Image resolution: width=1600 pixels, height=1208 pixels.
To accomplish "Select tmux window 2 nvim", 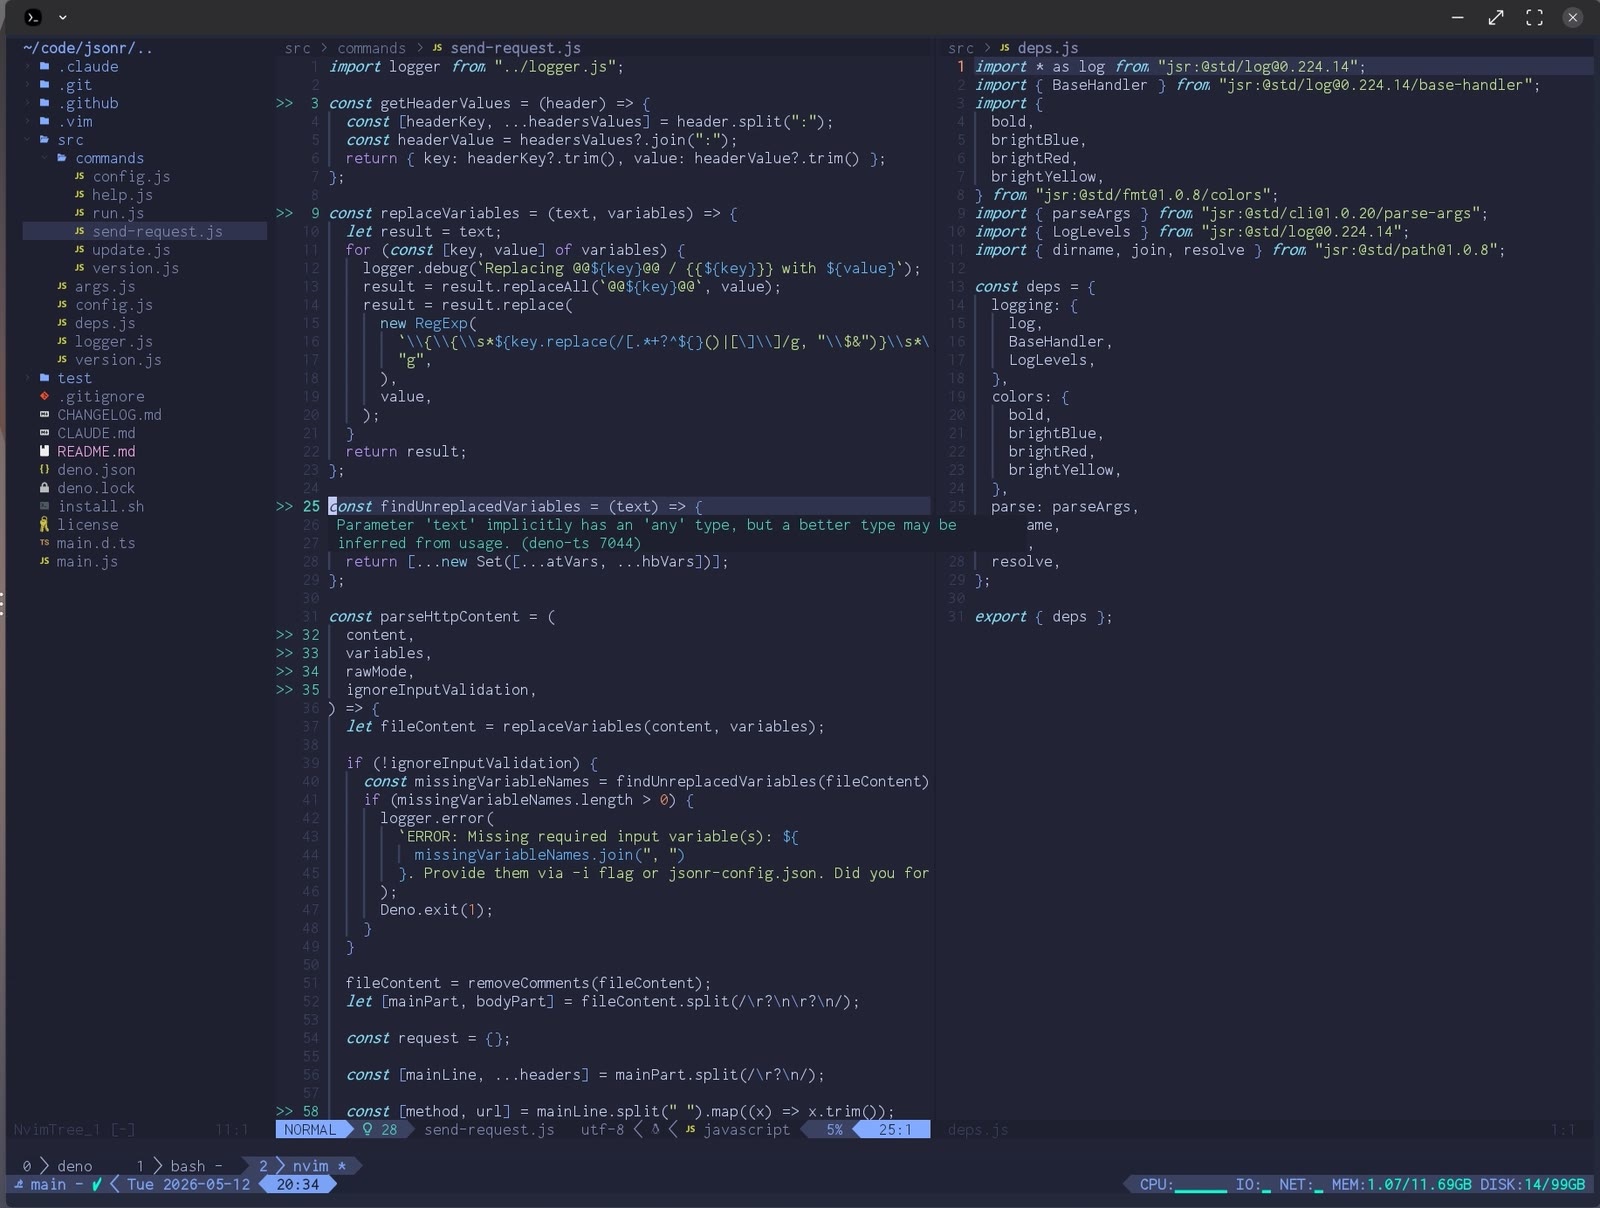I will click(300, 1166).
